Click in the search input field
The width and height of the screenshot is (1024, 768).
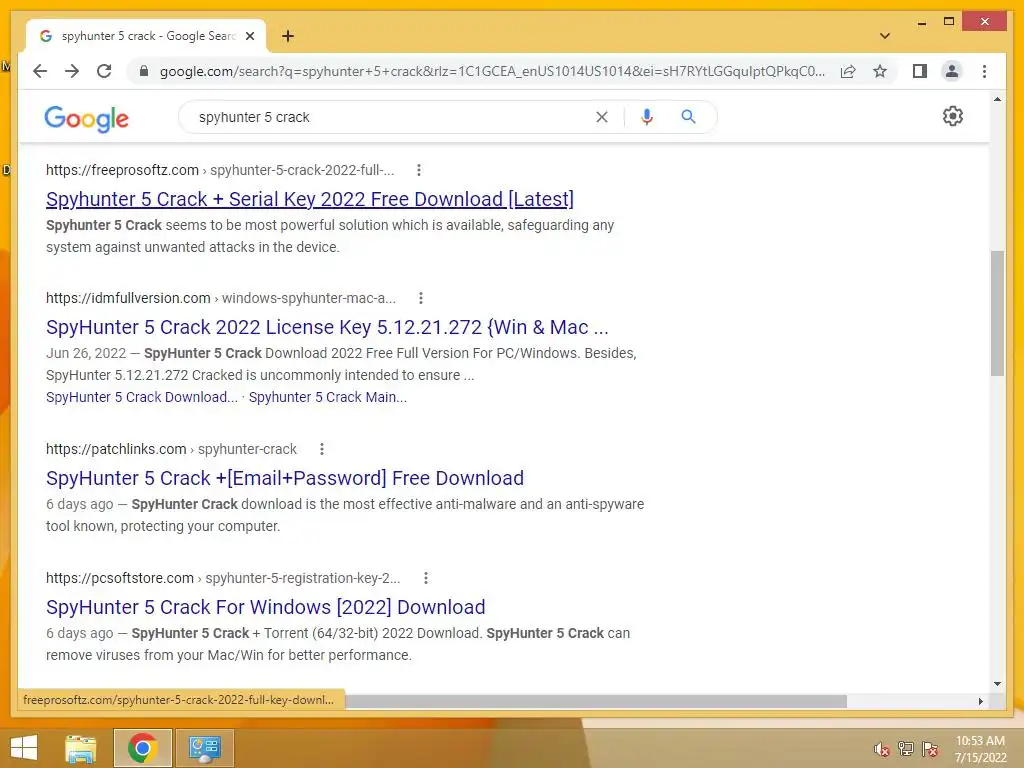(x=392, y=117)
